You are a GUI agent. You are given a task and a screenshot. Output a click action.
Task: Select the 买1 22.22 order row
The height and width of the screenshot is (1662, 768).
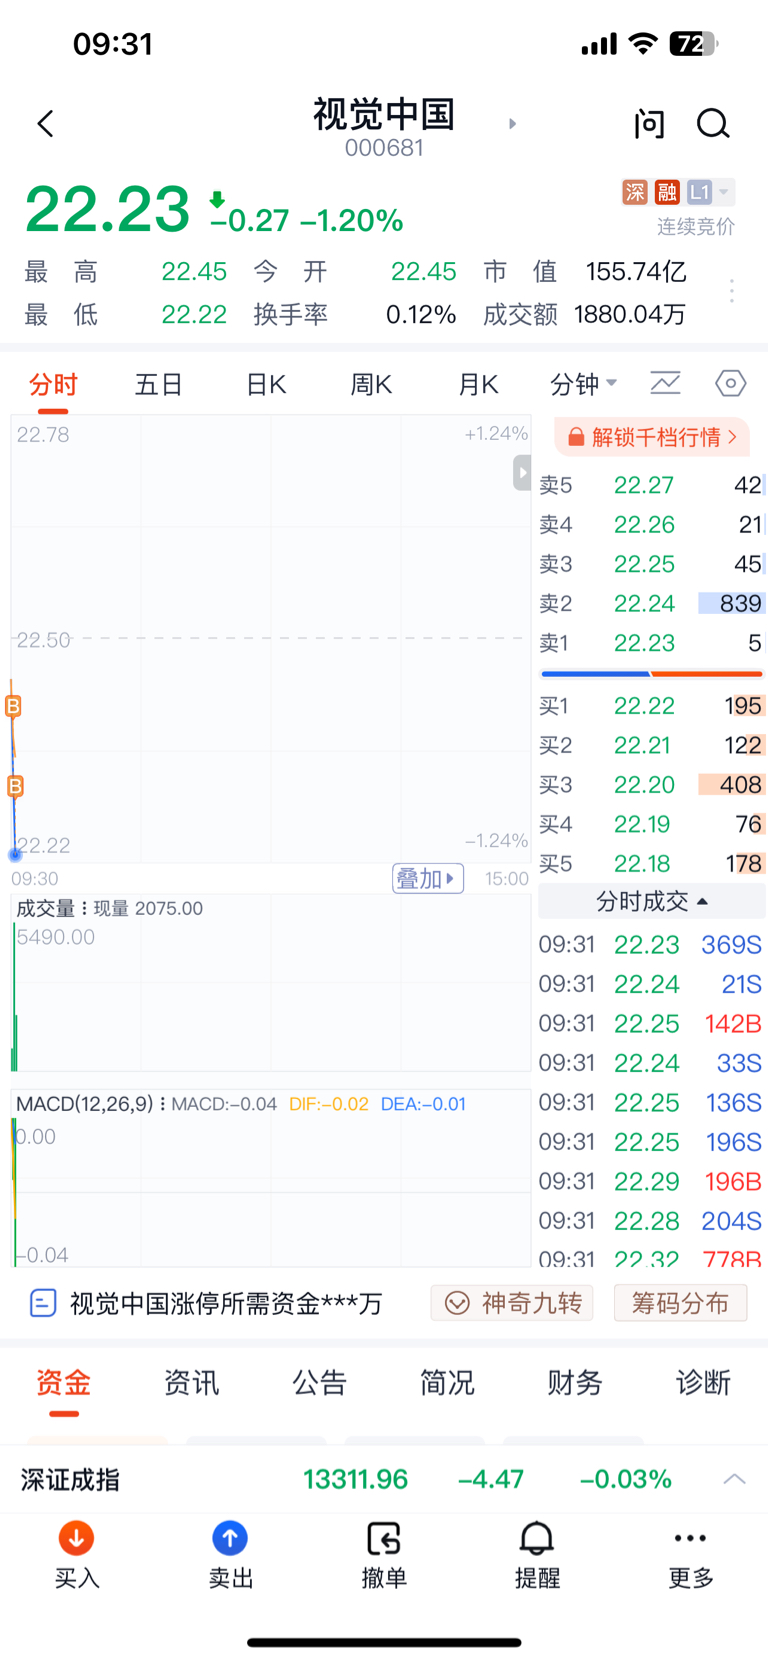point(652,706)
